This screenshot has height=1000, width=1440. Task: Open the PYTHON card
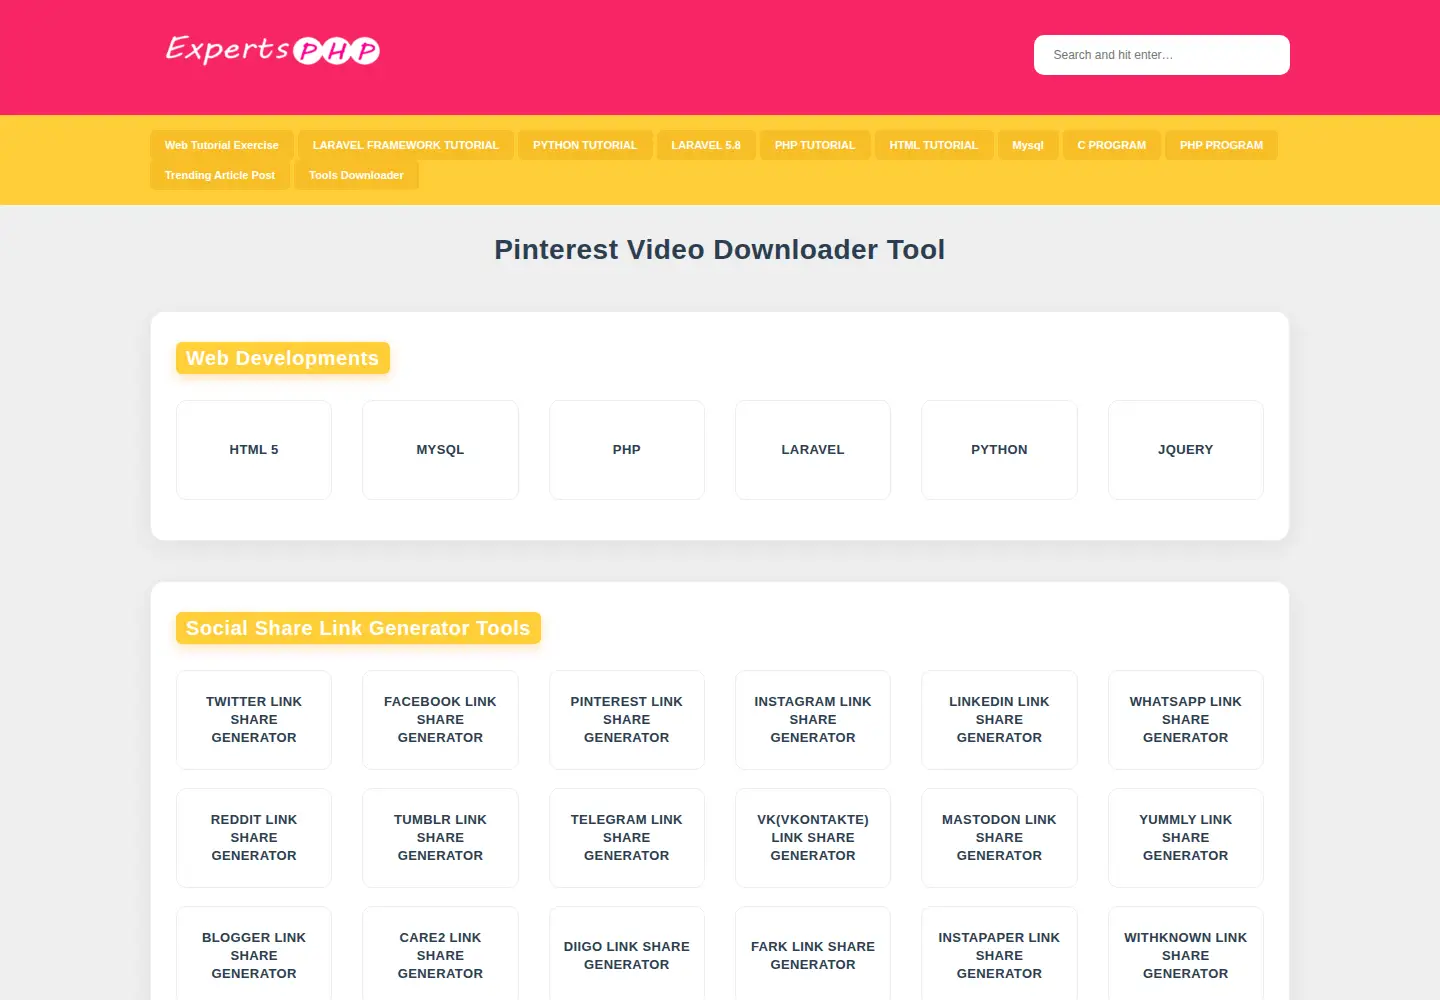[x=999, y=450]
